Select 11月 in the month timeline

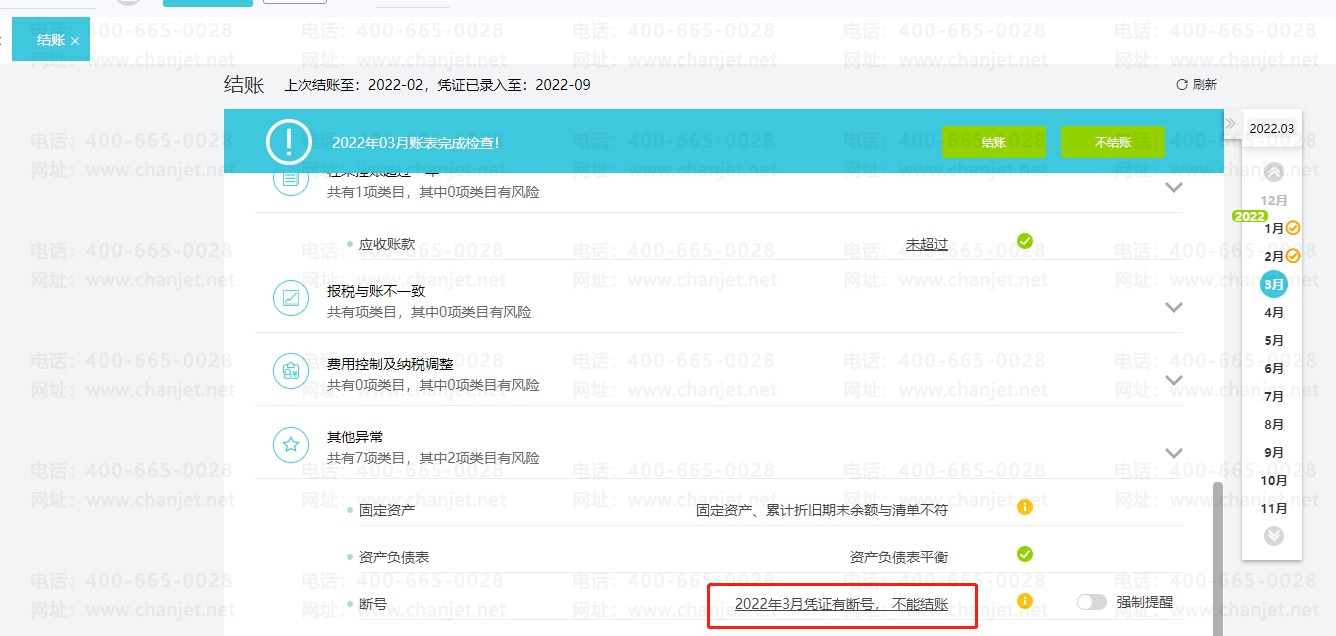pyautogui.click(x=1274, y=508)
